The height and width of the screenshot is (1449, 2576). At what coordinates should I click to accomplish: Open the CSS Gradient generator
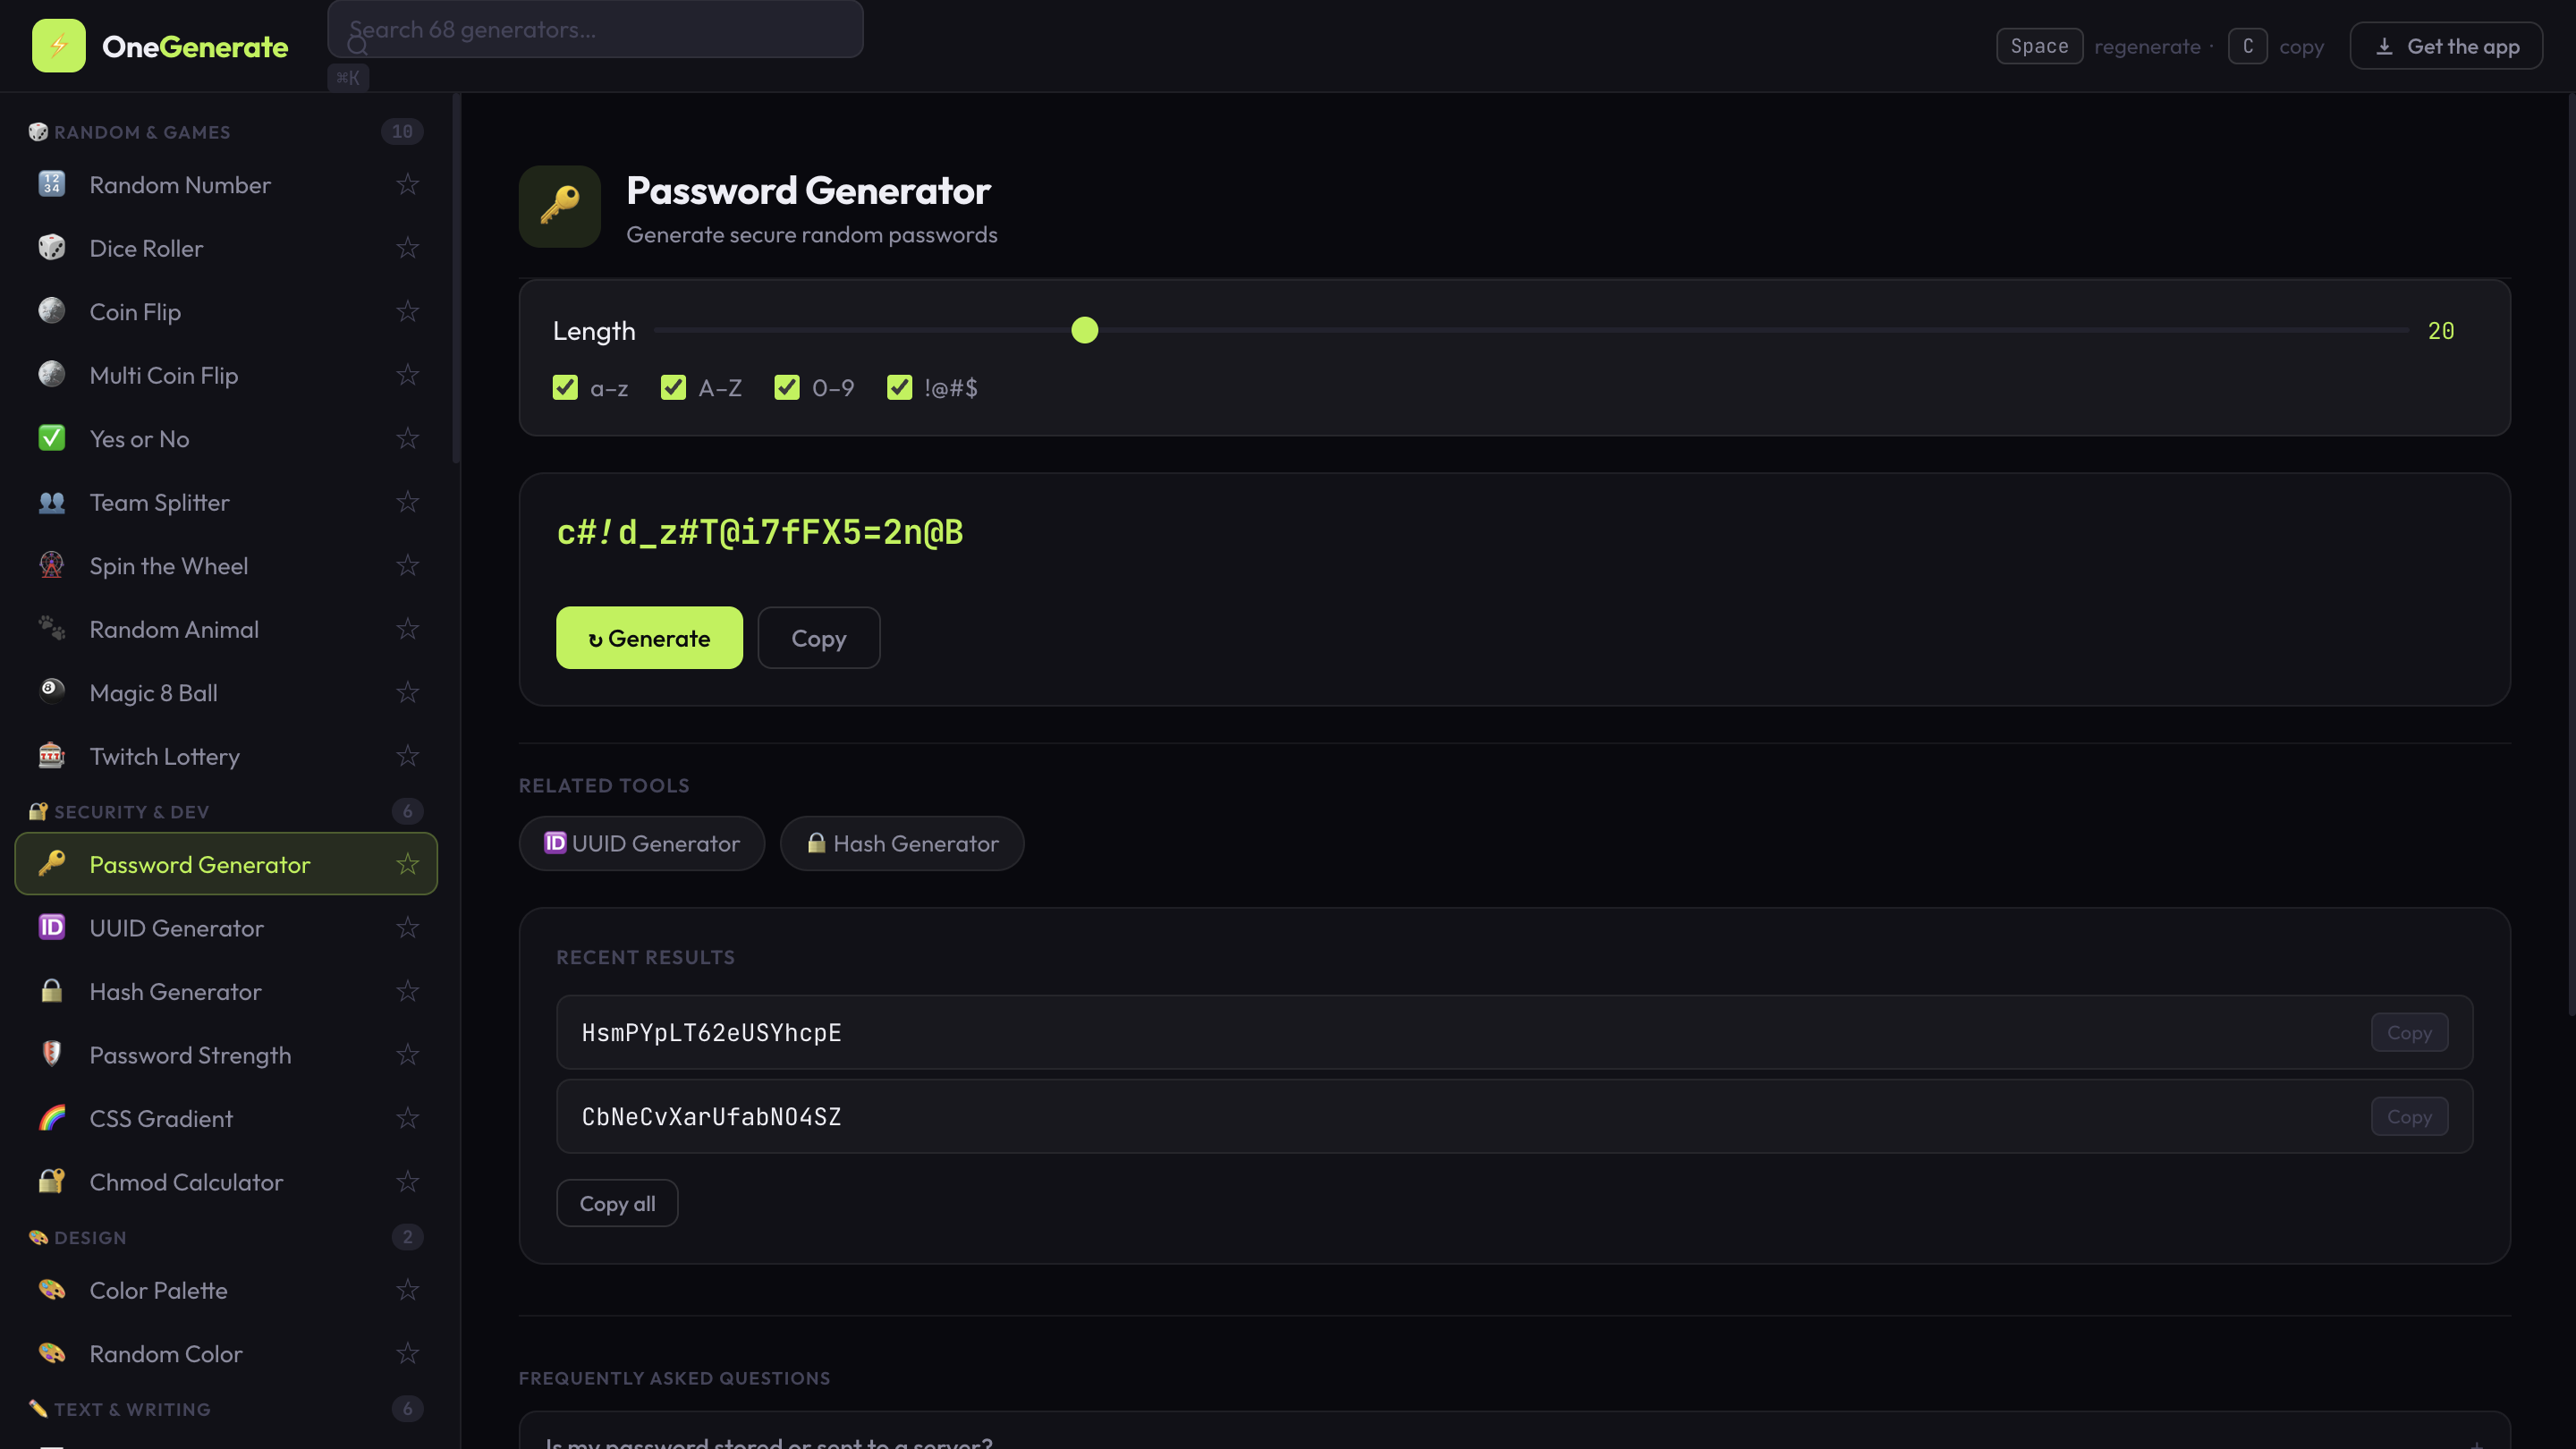tap(161, 1118)
